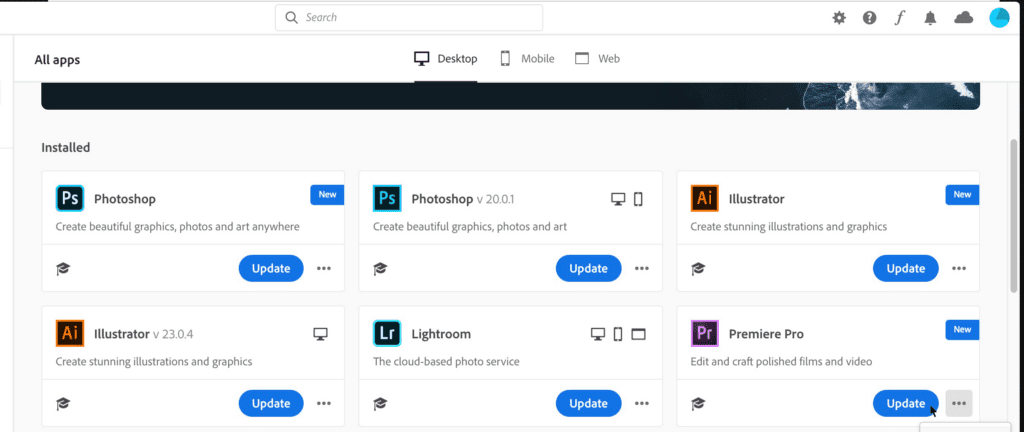Open the help question mark icon
Screen dimensions: 1024x432
tap(869, 18)
